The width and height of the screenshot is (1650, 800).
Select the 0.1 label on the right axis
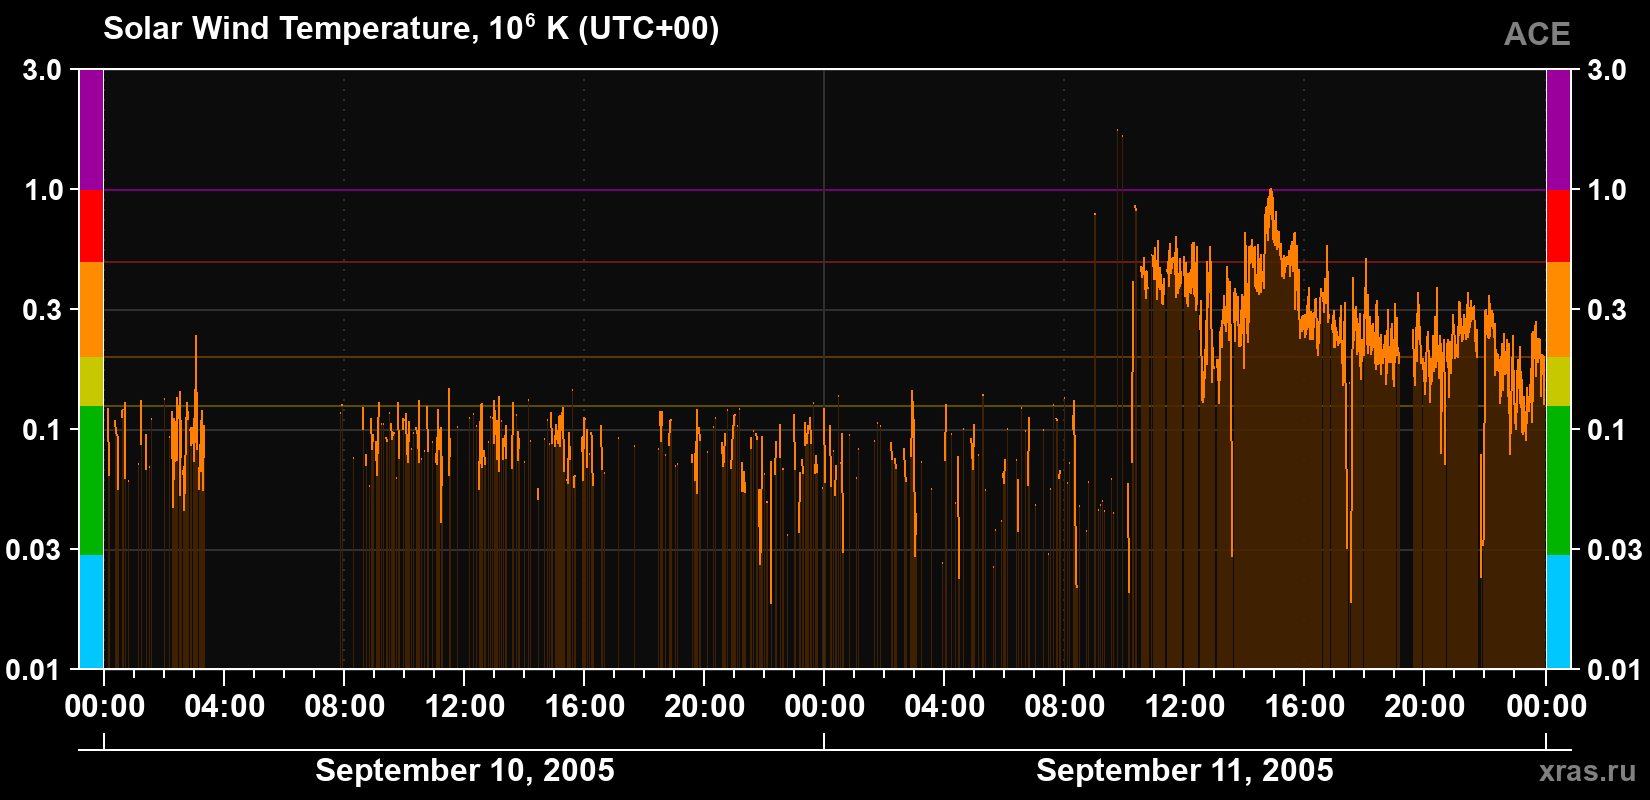(x=1607, y=430)
